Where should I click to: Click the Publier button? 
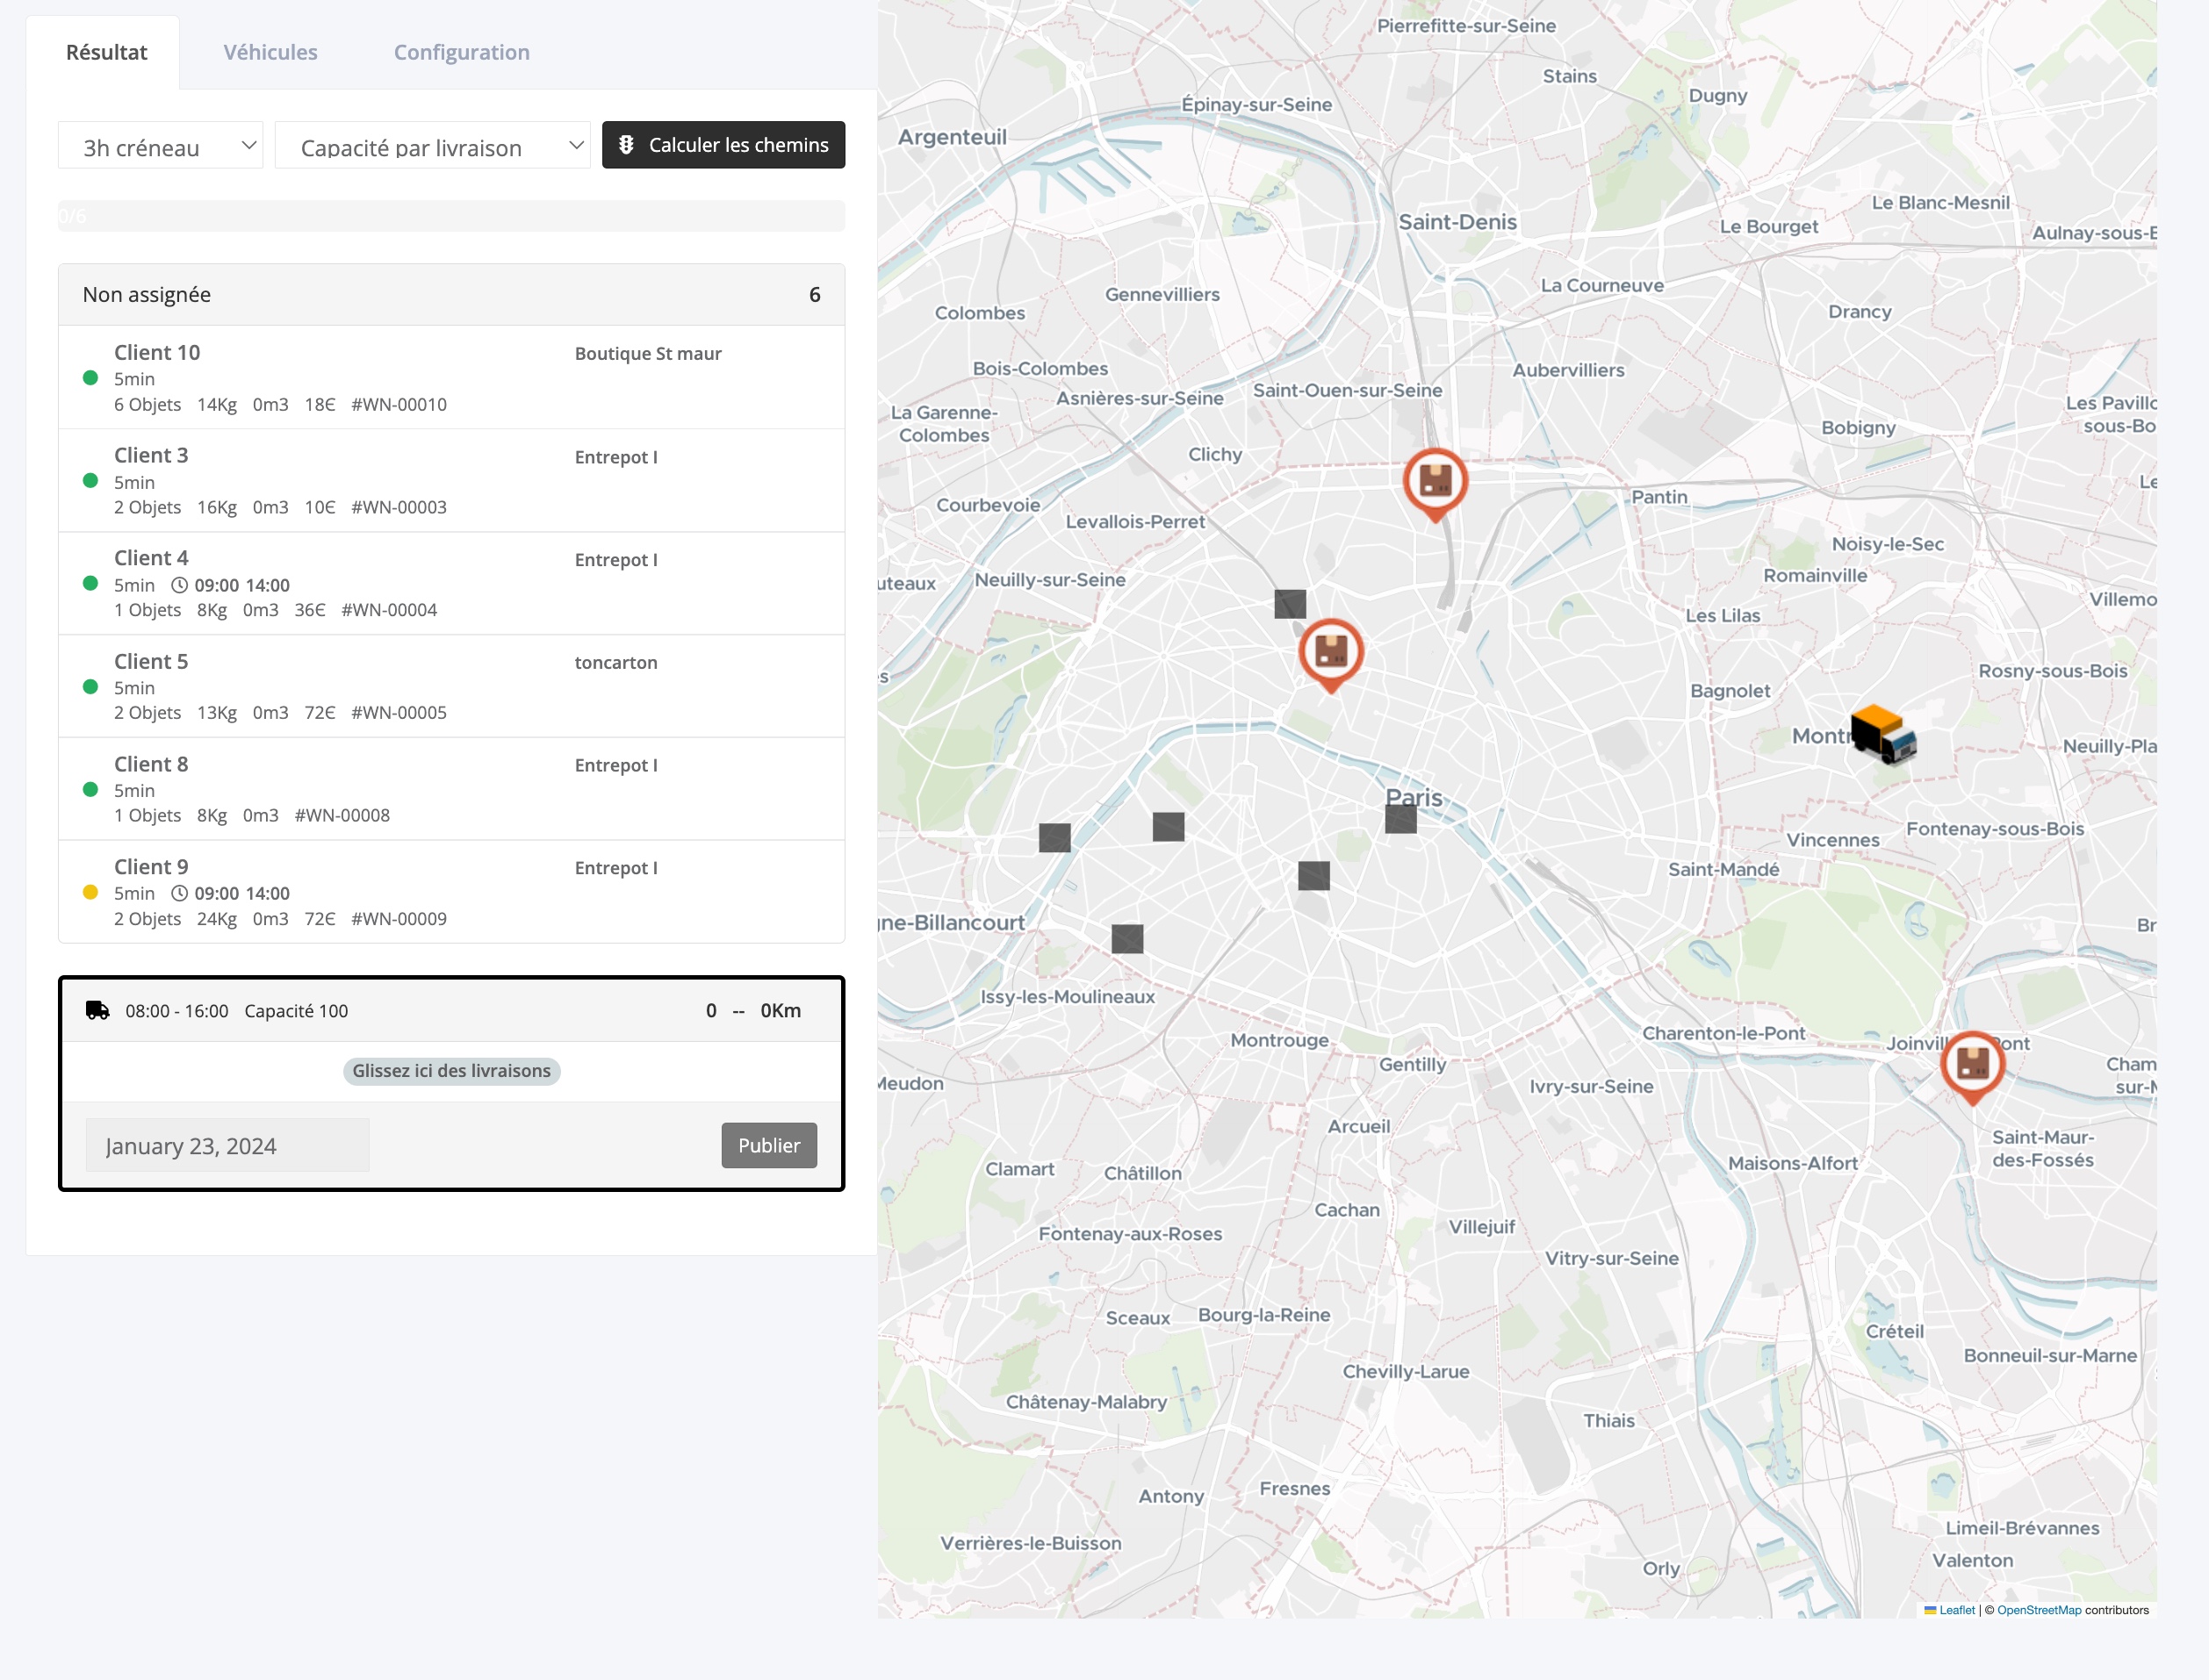click(768, 1145)
